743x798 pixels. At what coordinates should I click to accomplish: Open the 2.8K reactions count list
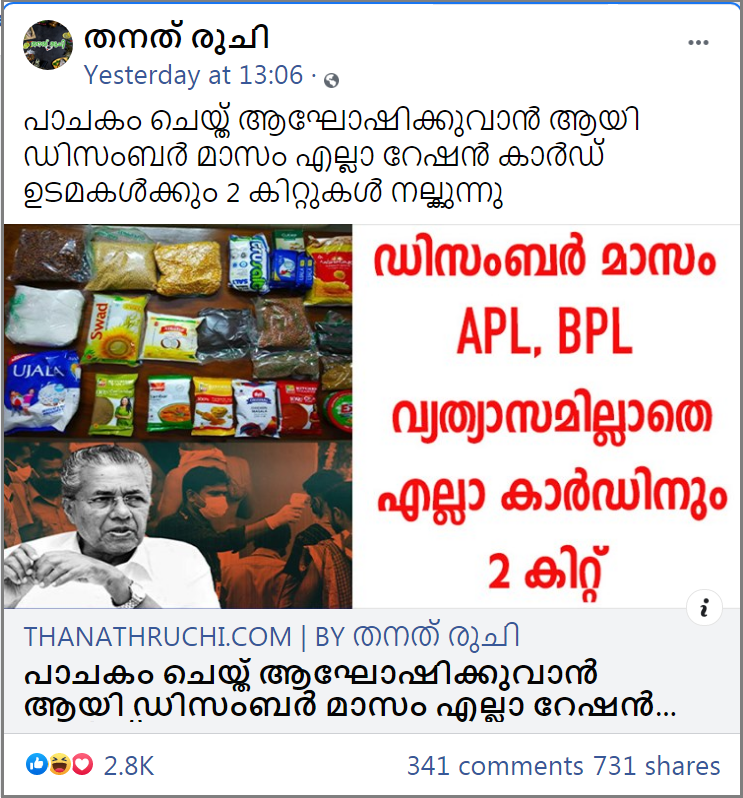pos(129,766)
